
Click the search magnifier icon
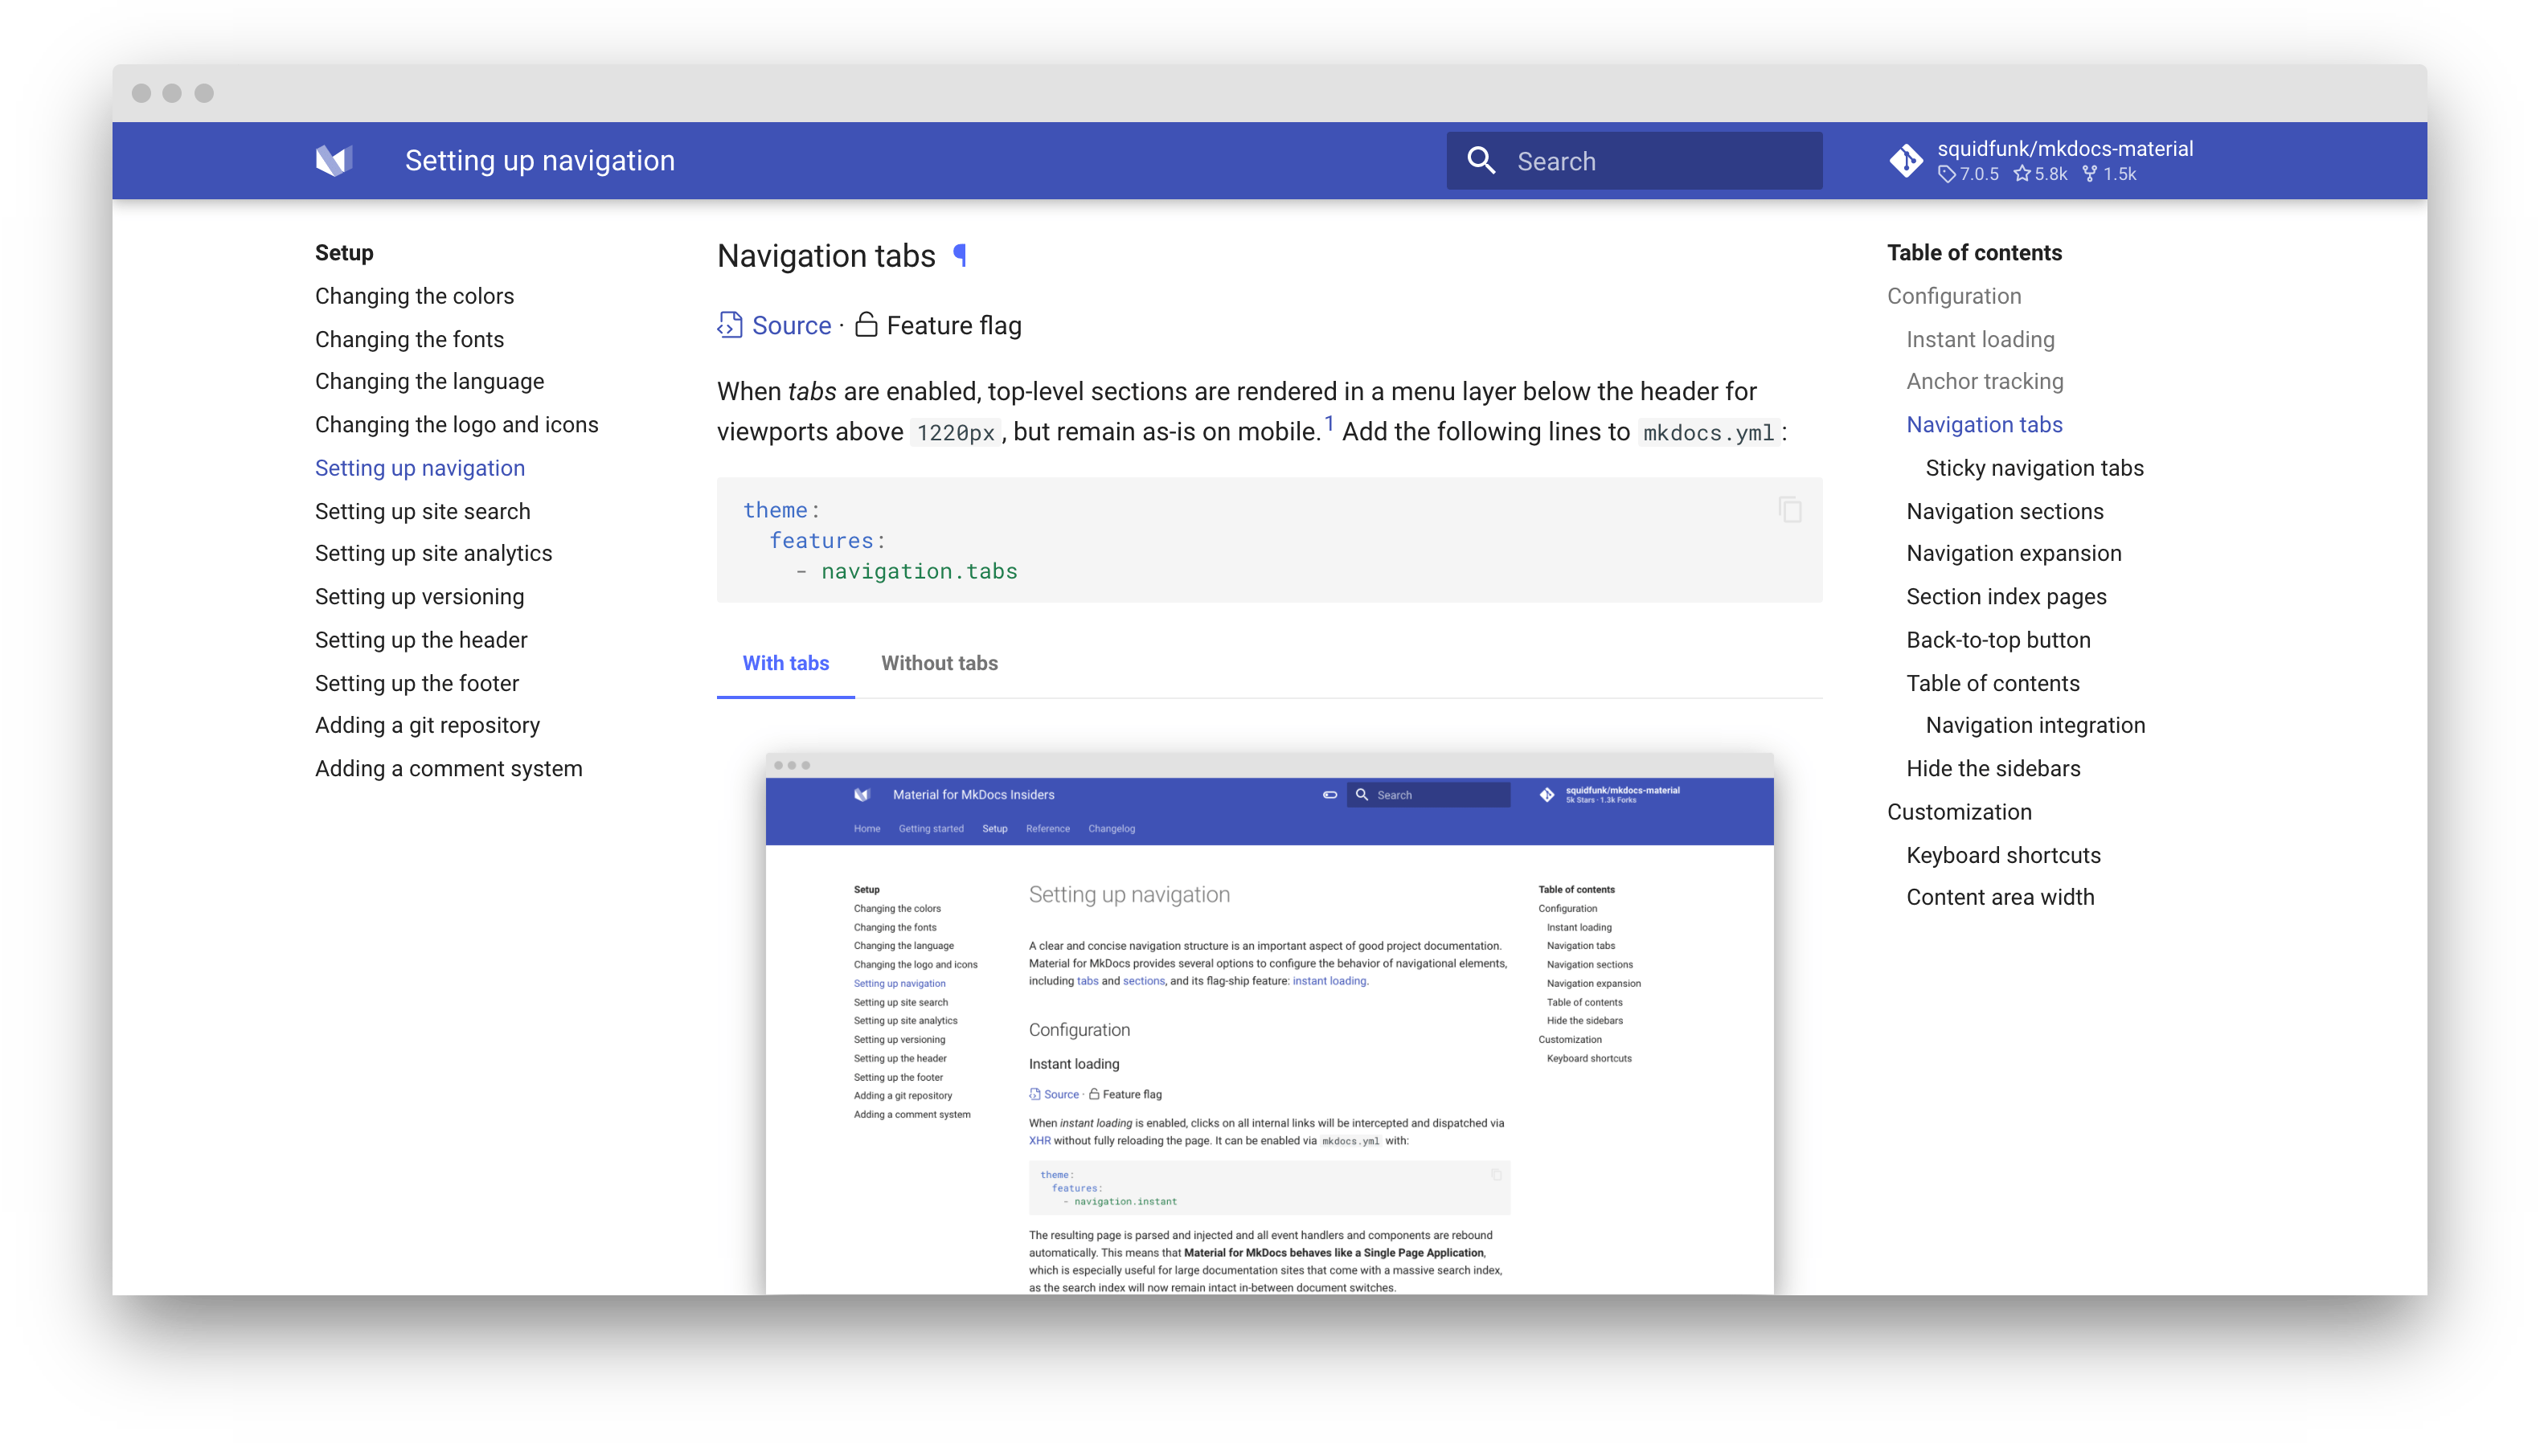coord(1482,160)
